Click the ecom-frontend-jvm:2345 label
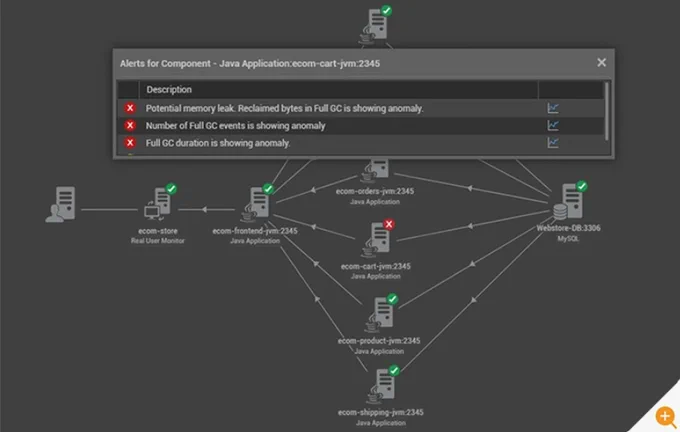 point(255,231)
